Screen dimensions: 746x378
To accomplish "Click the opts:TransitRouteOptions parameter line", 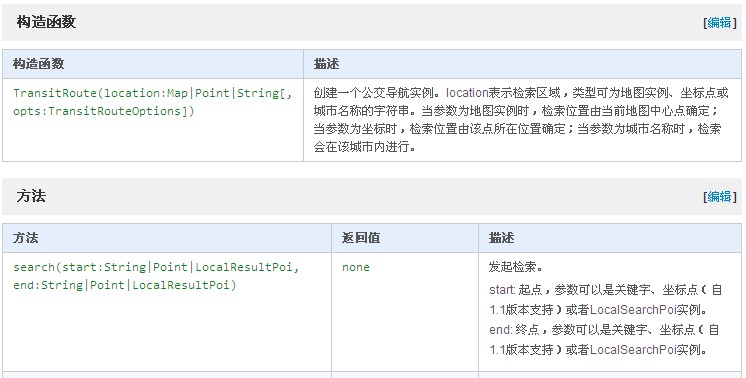I will pyautogui.click(x=104, y=111).
